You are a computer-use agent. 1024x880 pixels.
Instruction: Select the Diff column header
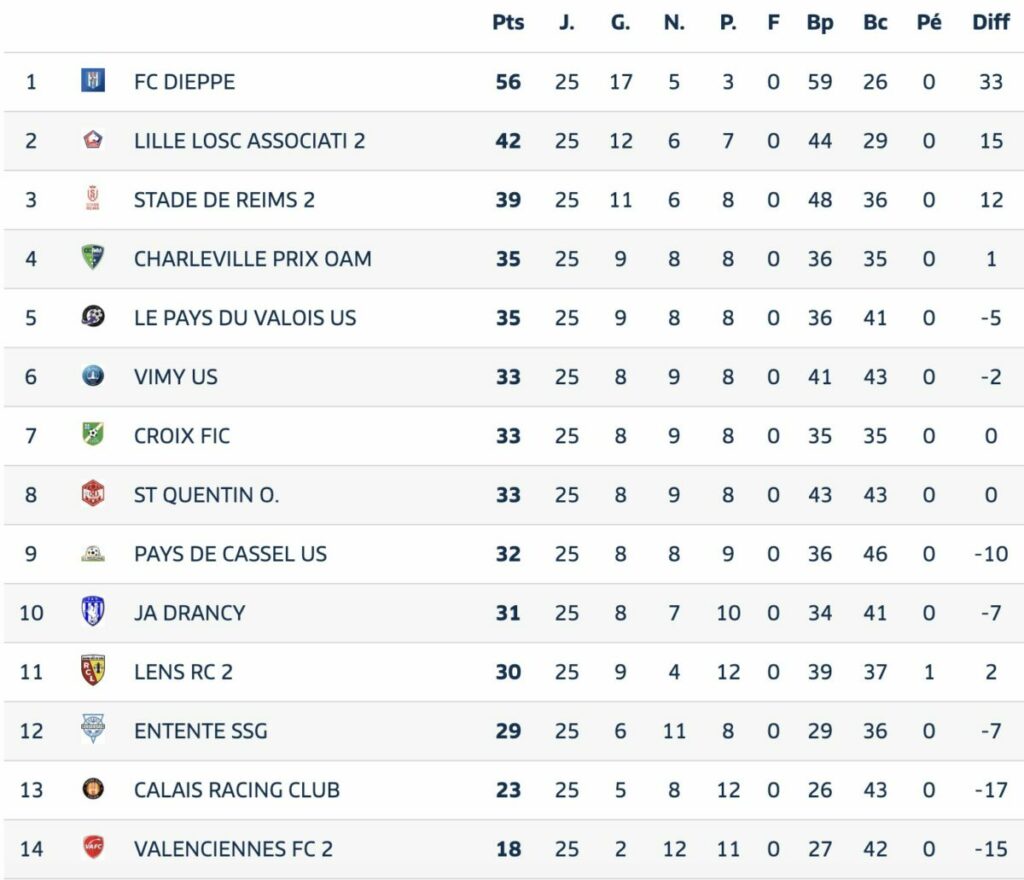pos(991,22)
